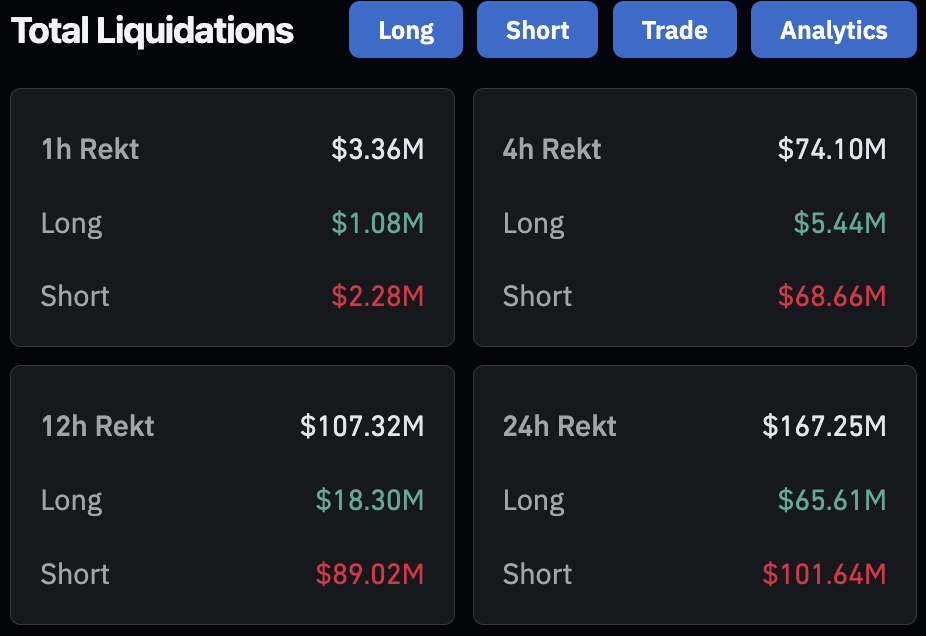
Task: Click the 24h Long value $65.61M
Action: coord(832,500)
